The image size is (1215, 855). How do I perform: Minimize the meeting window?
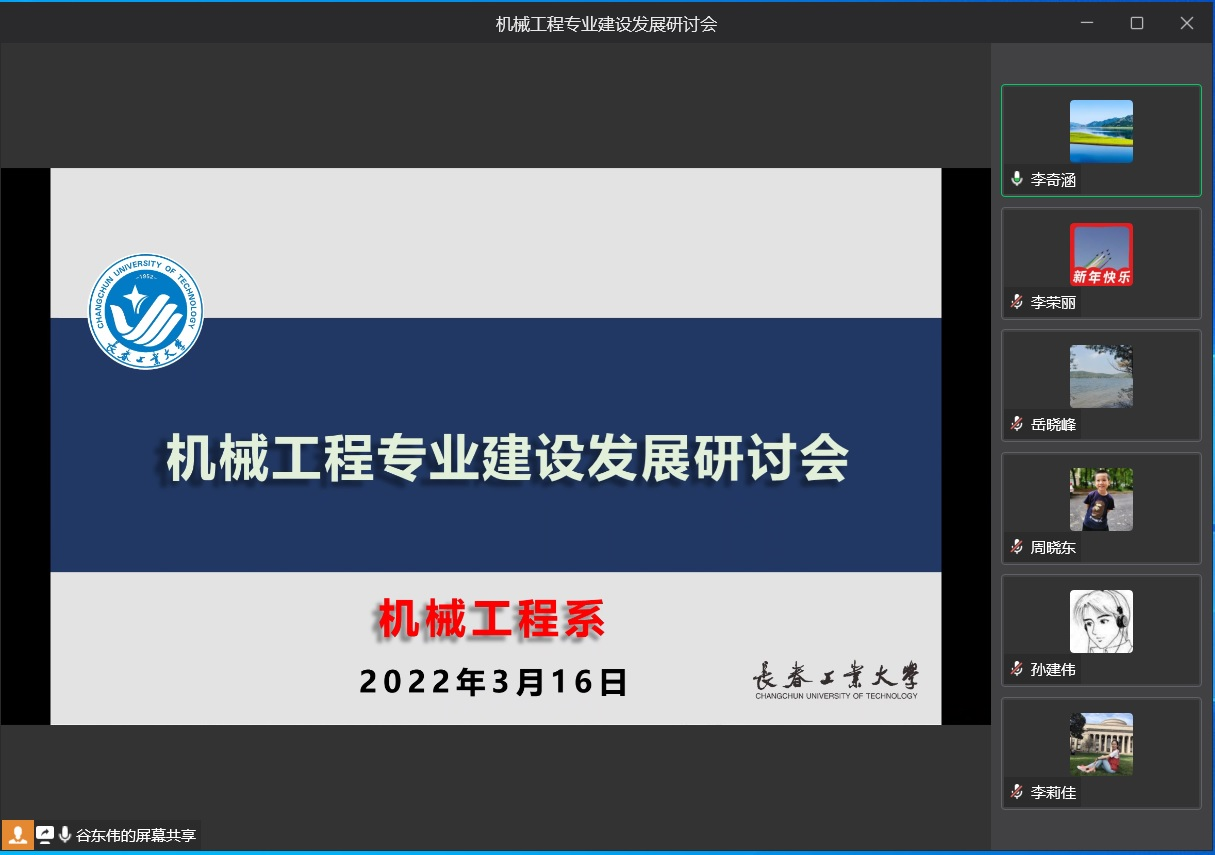[x=1087, y=23]
